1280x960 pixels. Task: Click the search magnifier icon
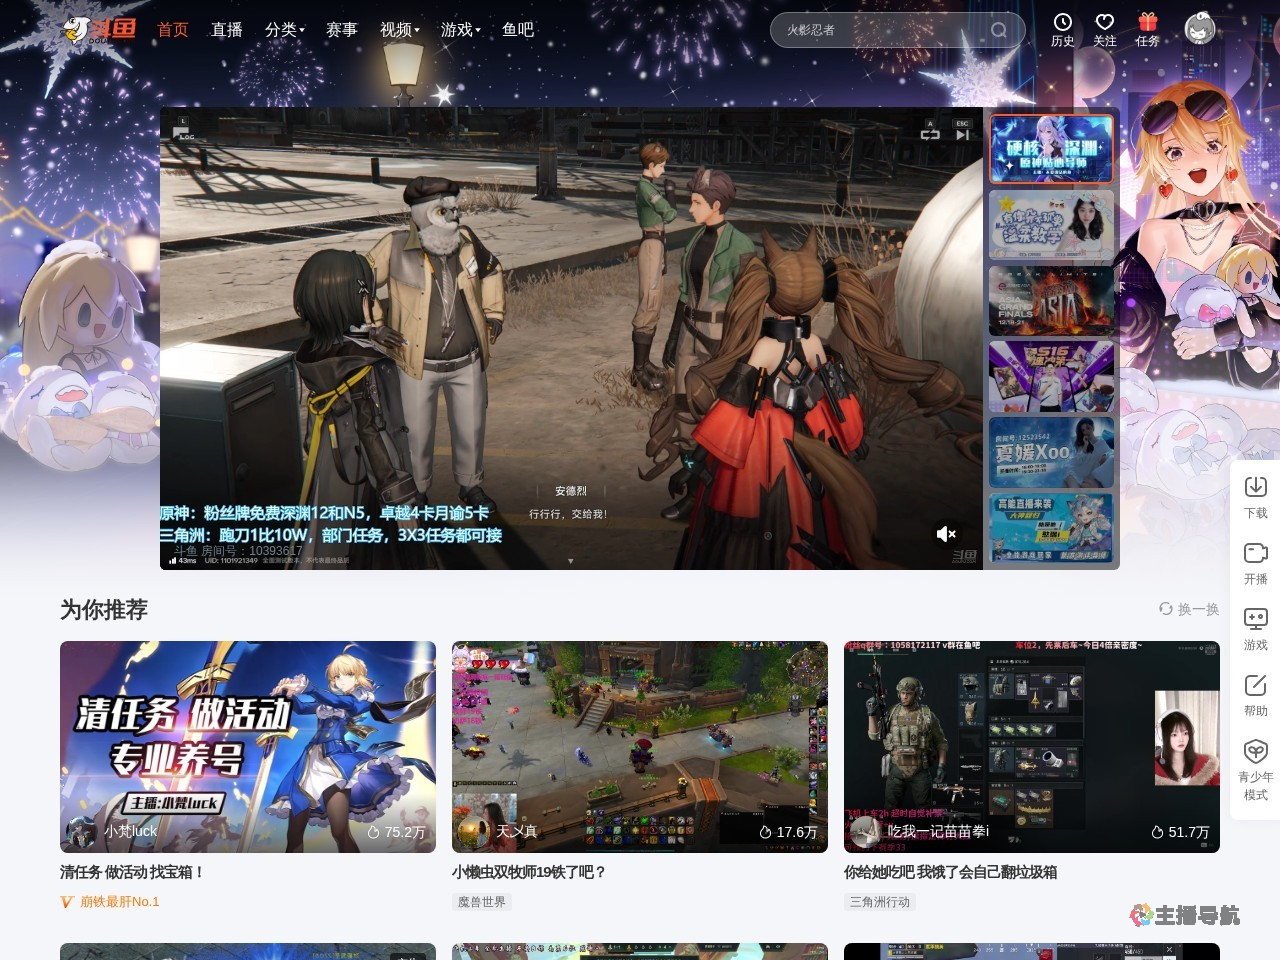pos(998,30)
